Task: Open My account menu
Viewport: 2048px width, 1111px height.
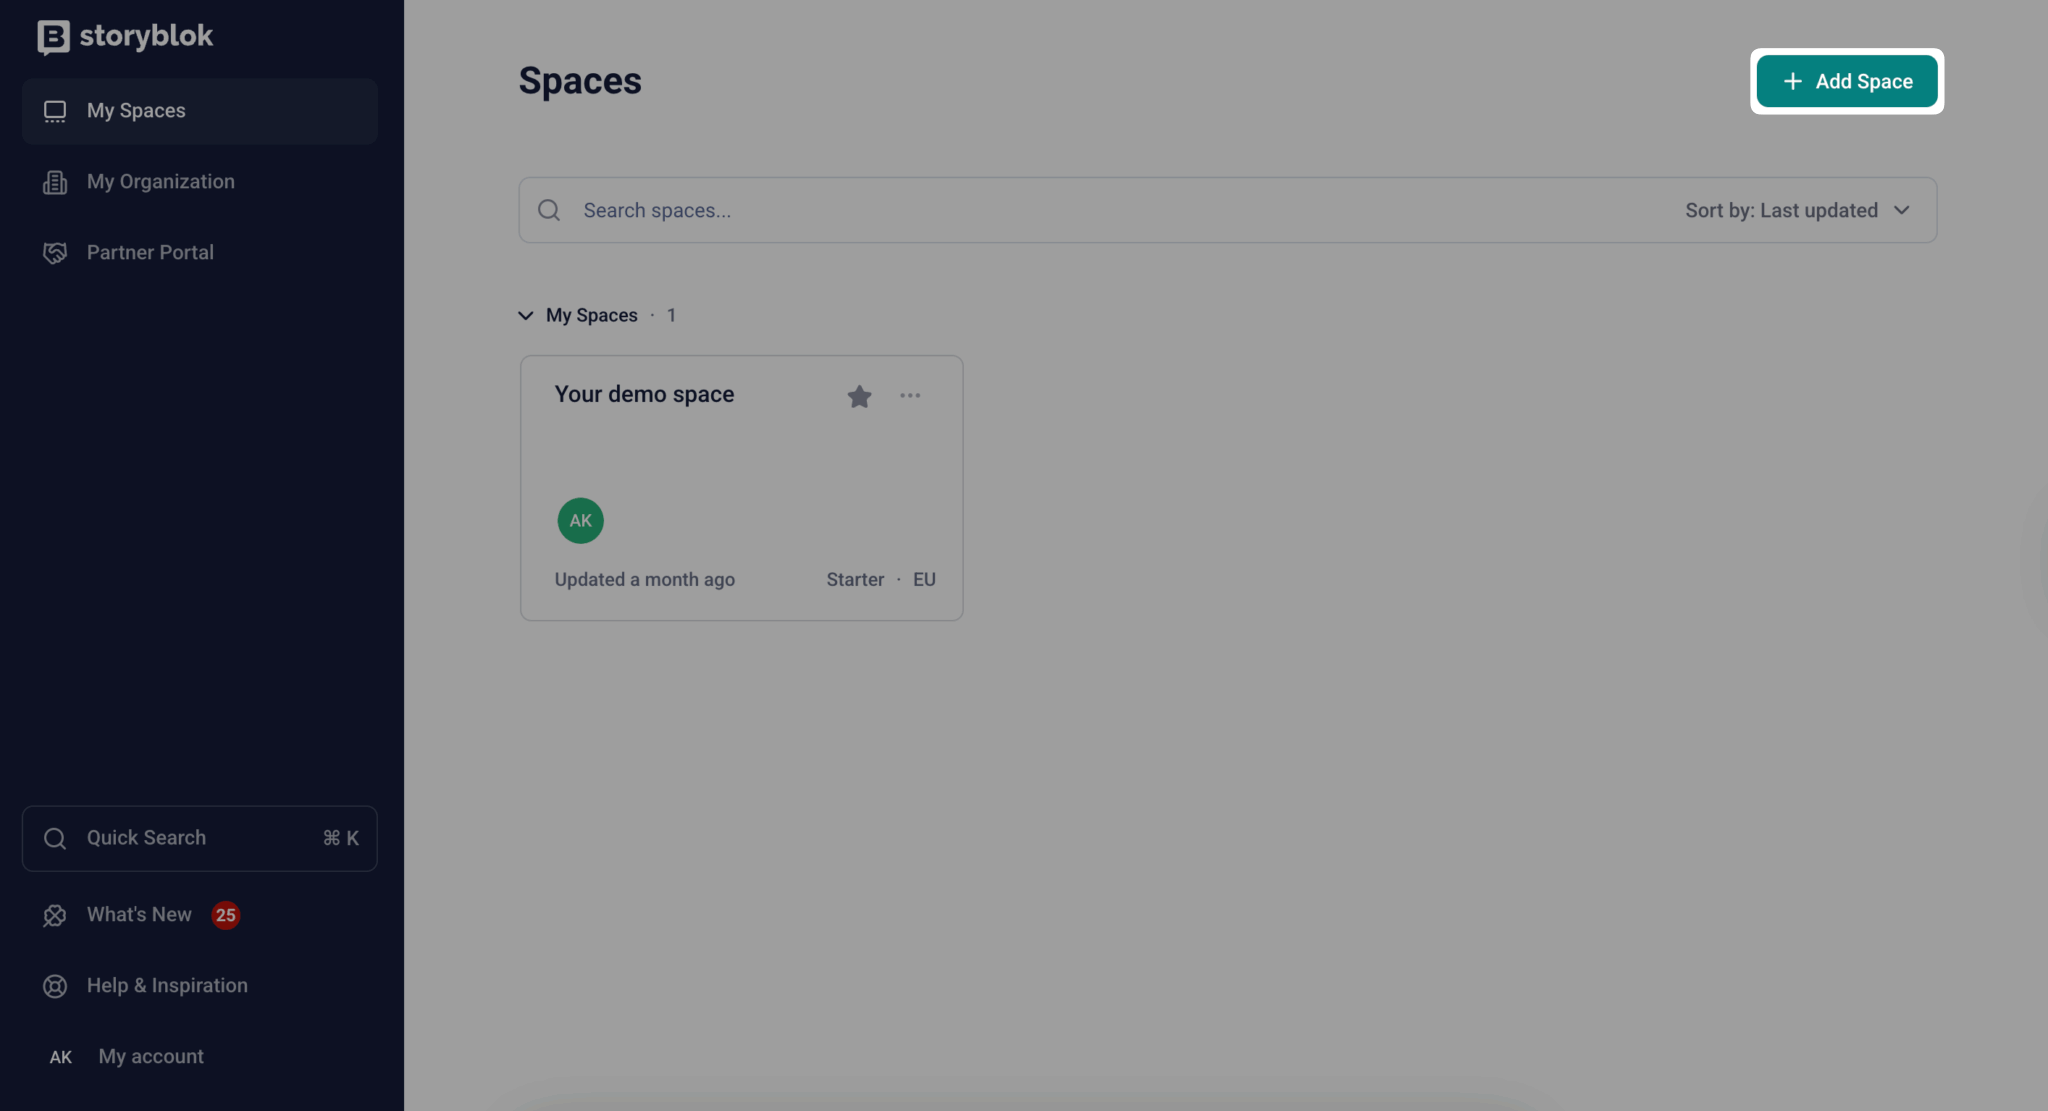Action: coord(151,1057)
